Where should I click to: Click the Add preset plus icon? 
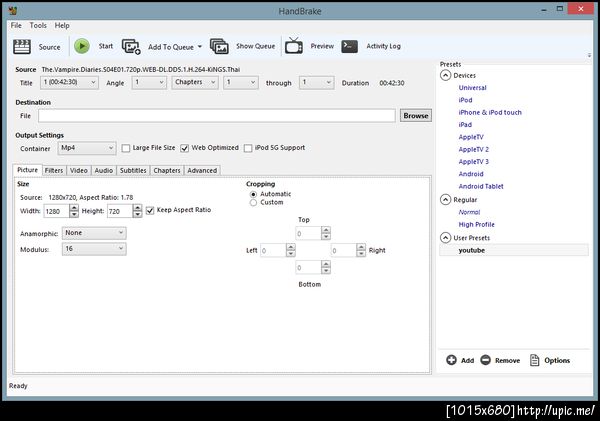click(x=452, y=360)
